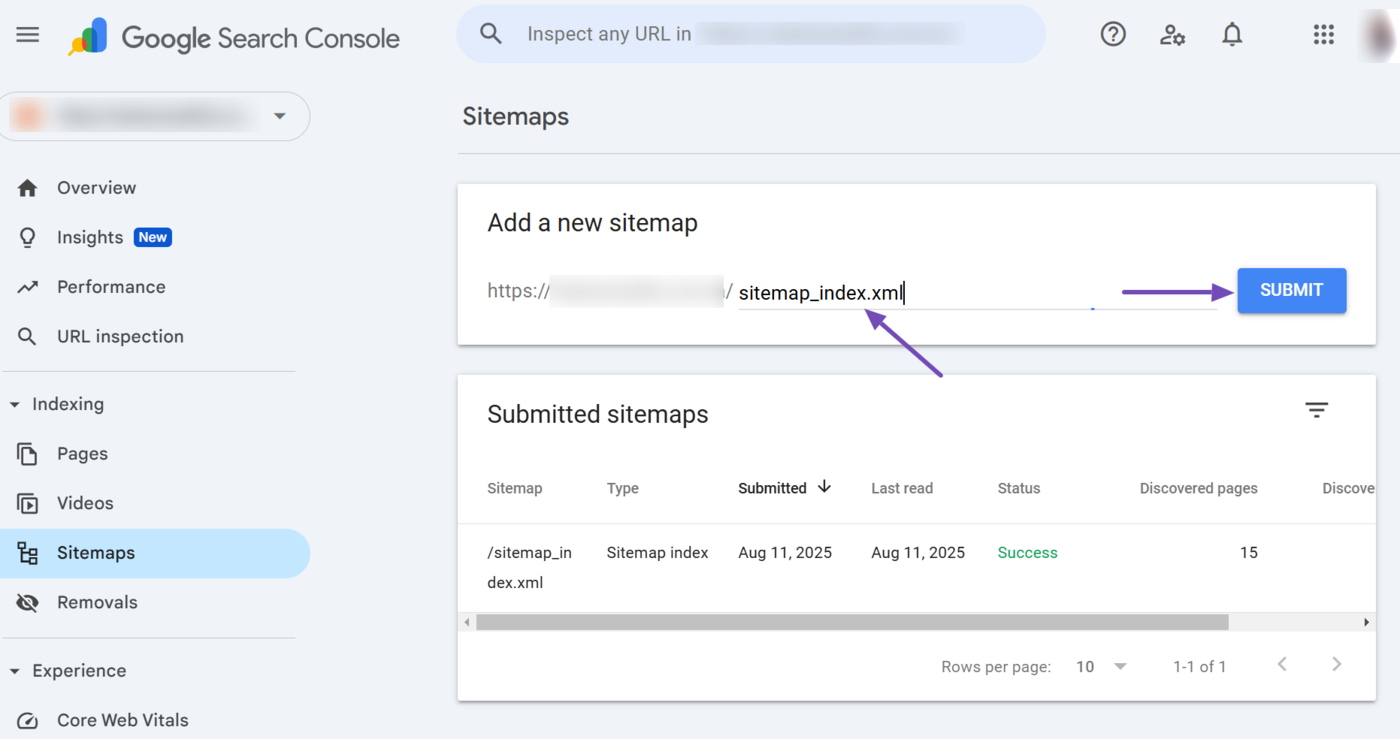Navigate to Removals page

coord(97,602)
